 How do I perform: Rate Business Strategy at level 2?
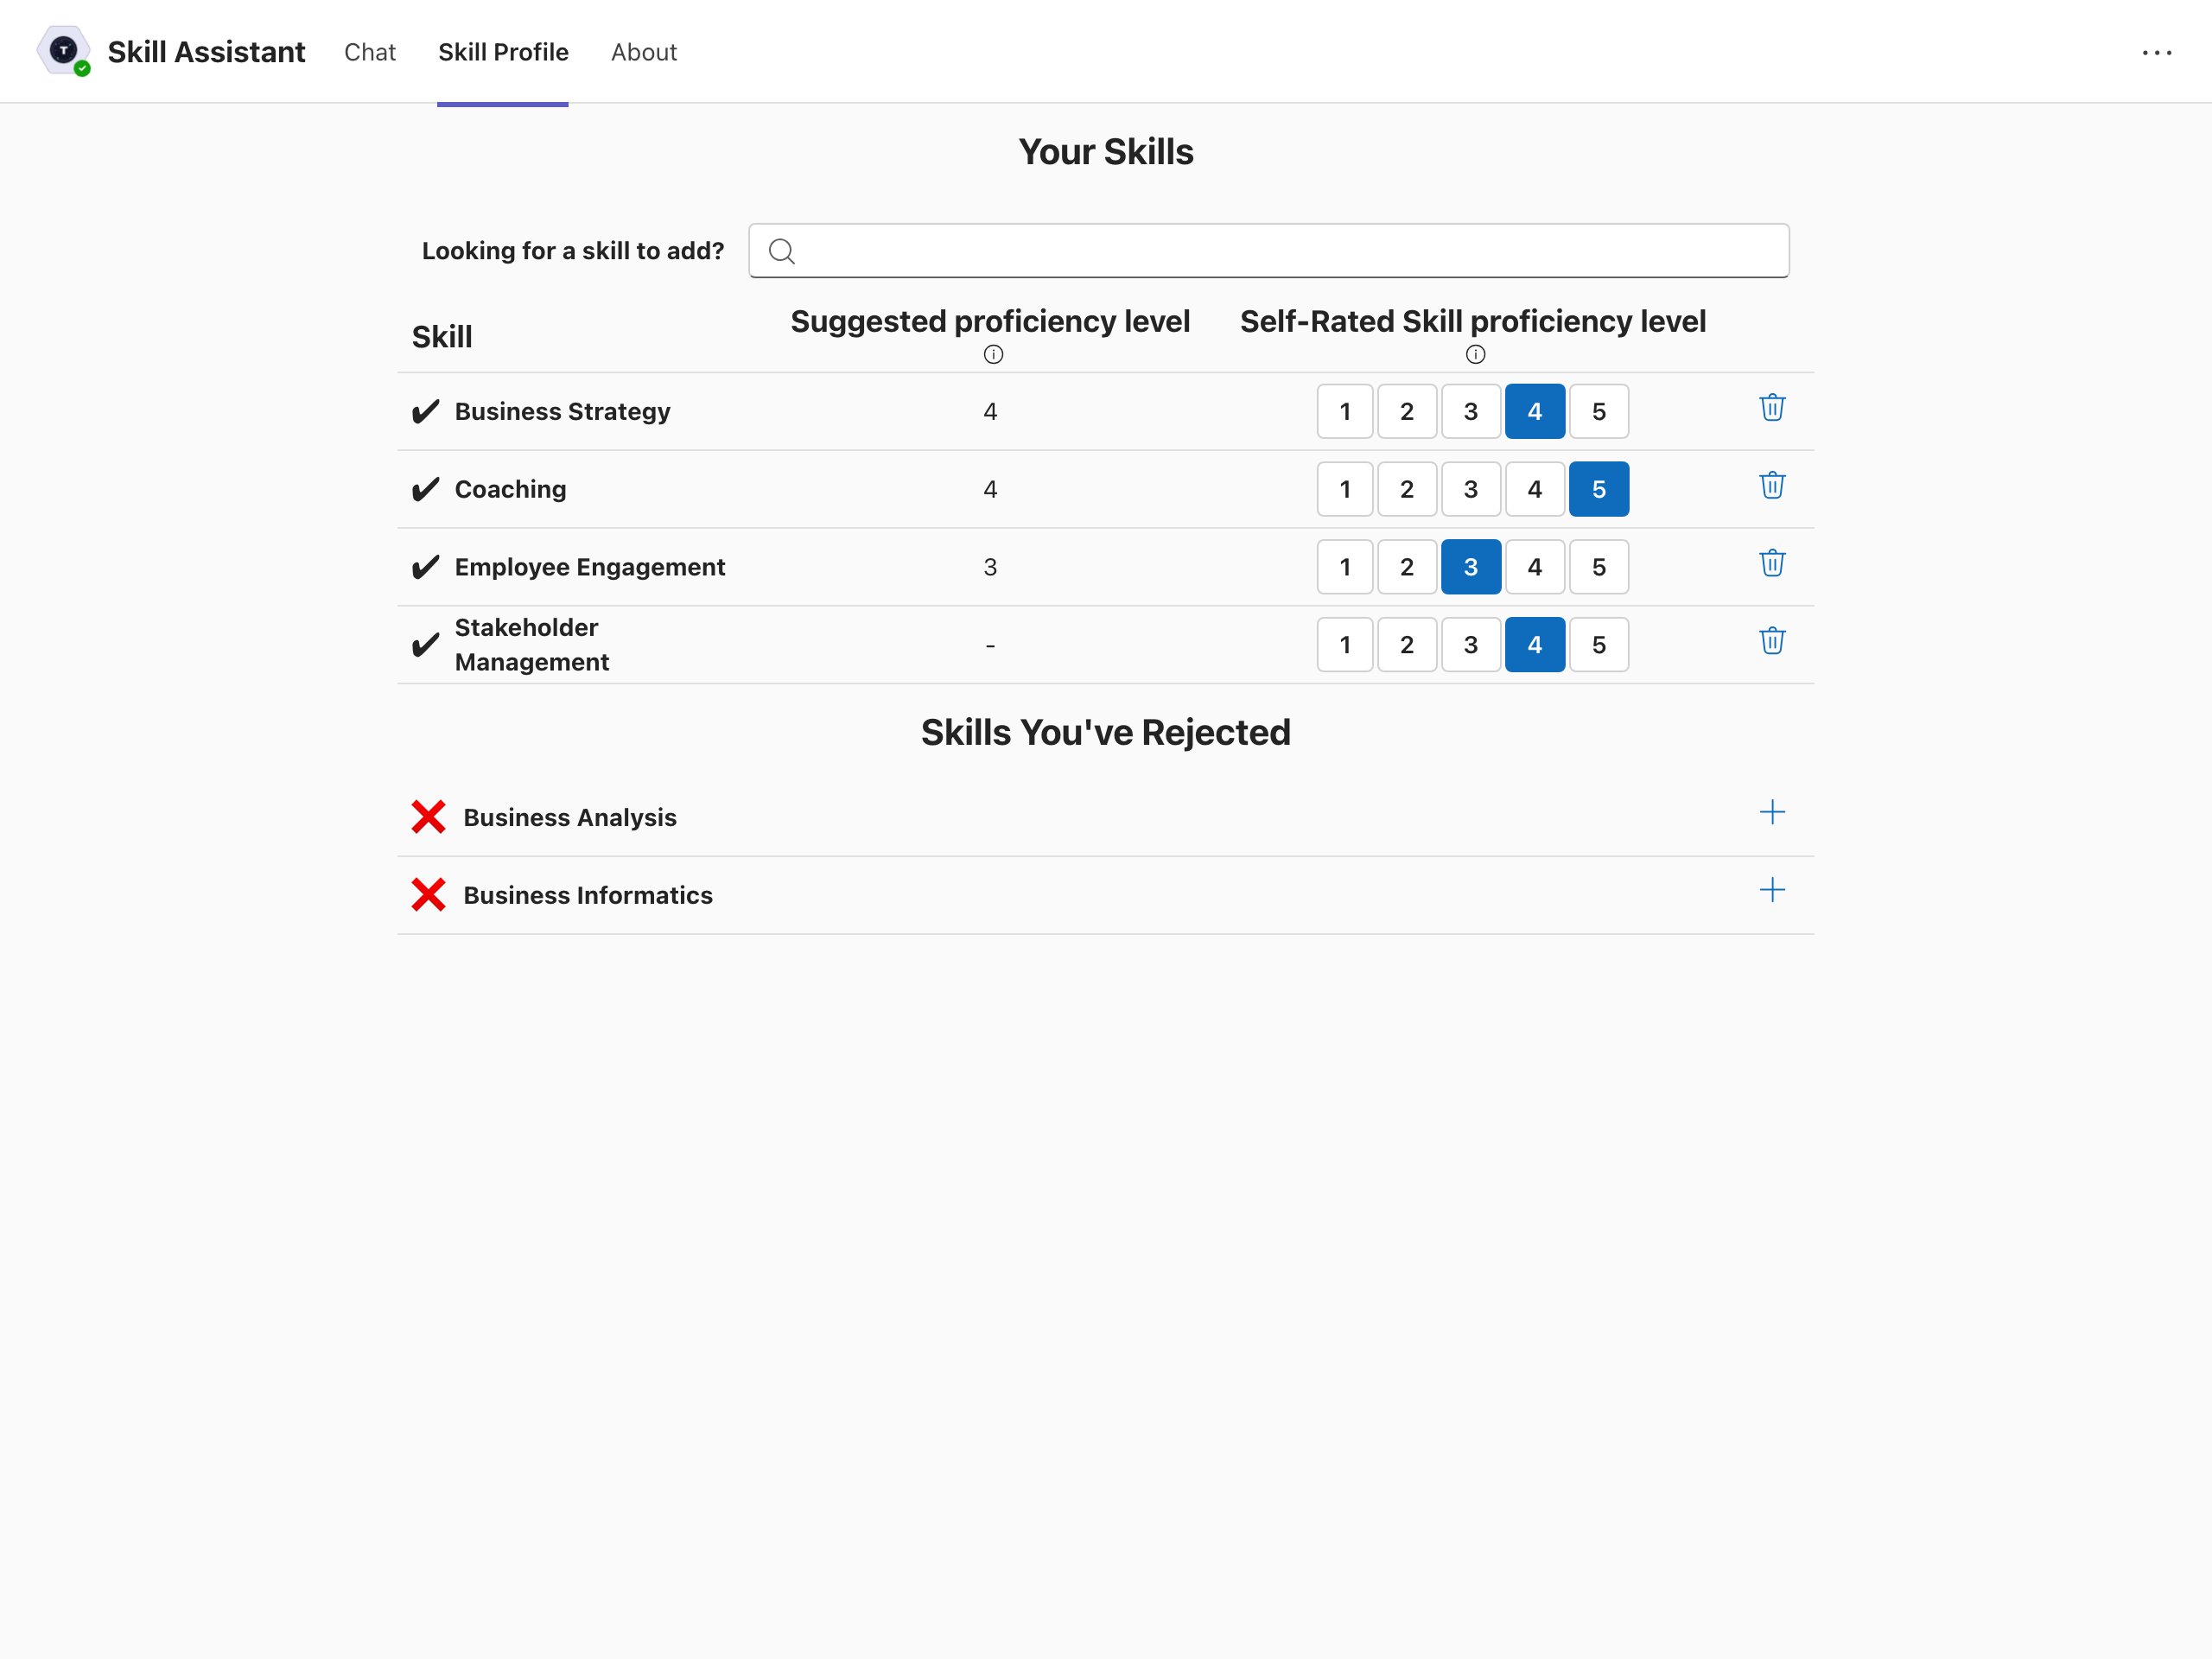(x=1407, y=411)
